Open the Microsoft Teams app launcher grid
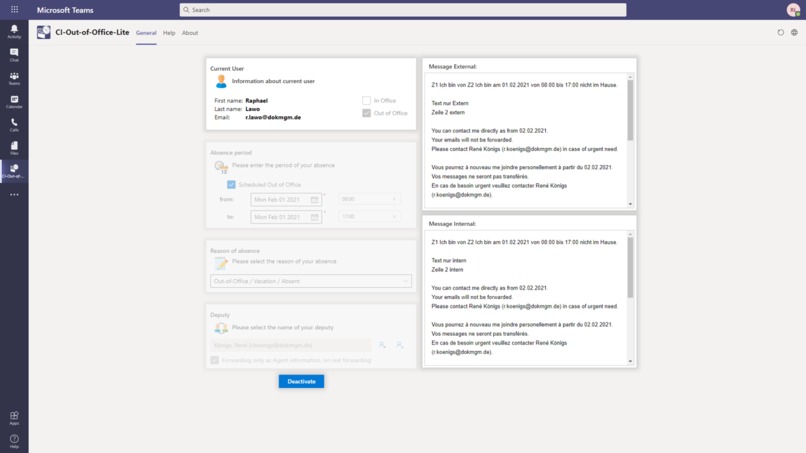The height and width of the screenshot is (453, 806). coord(14,9)
